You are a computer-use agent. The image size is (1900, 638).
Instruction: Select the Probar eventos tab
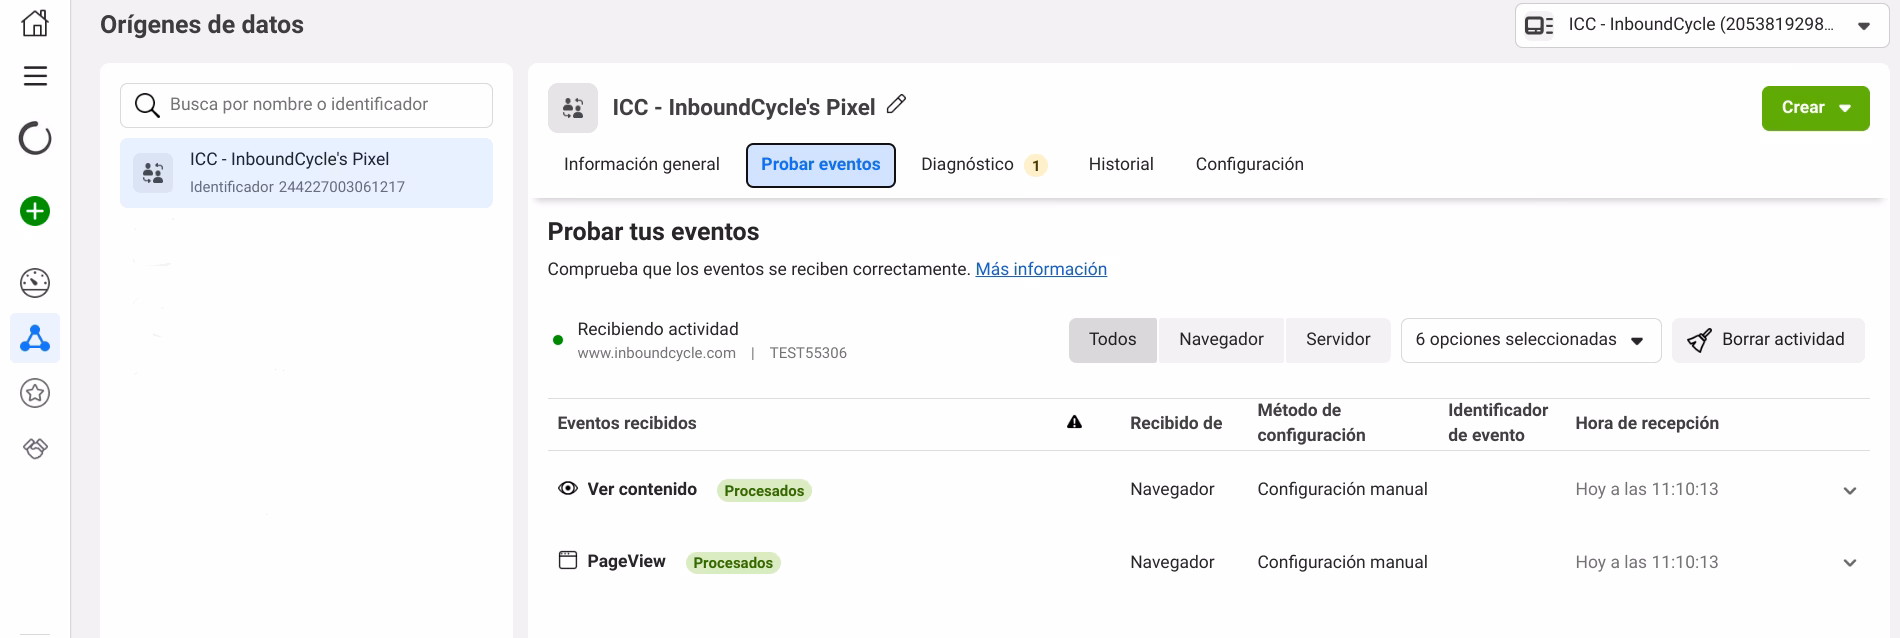coord(821,165)
